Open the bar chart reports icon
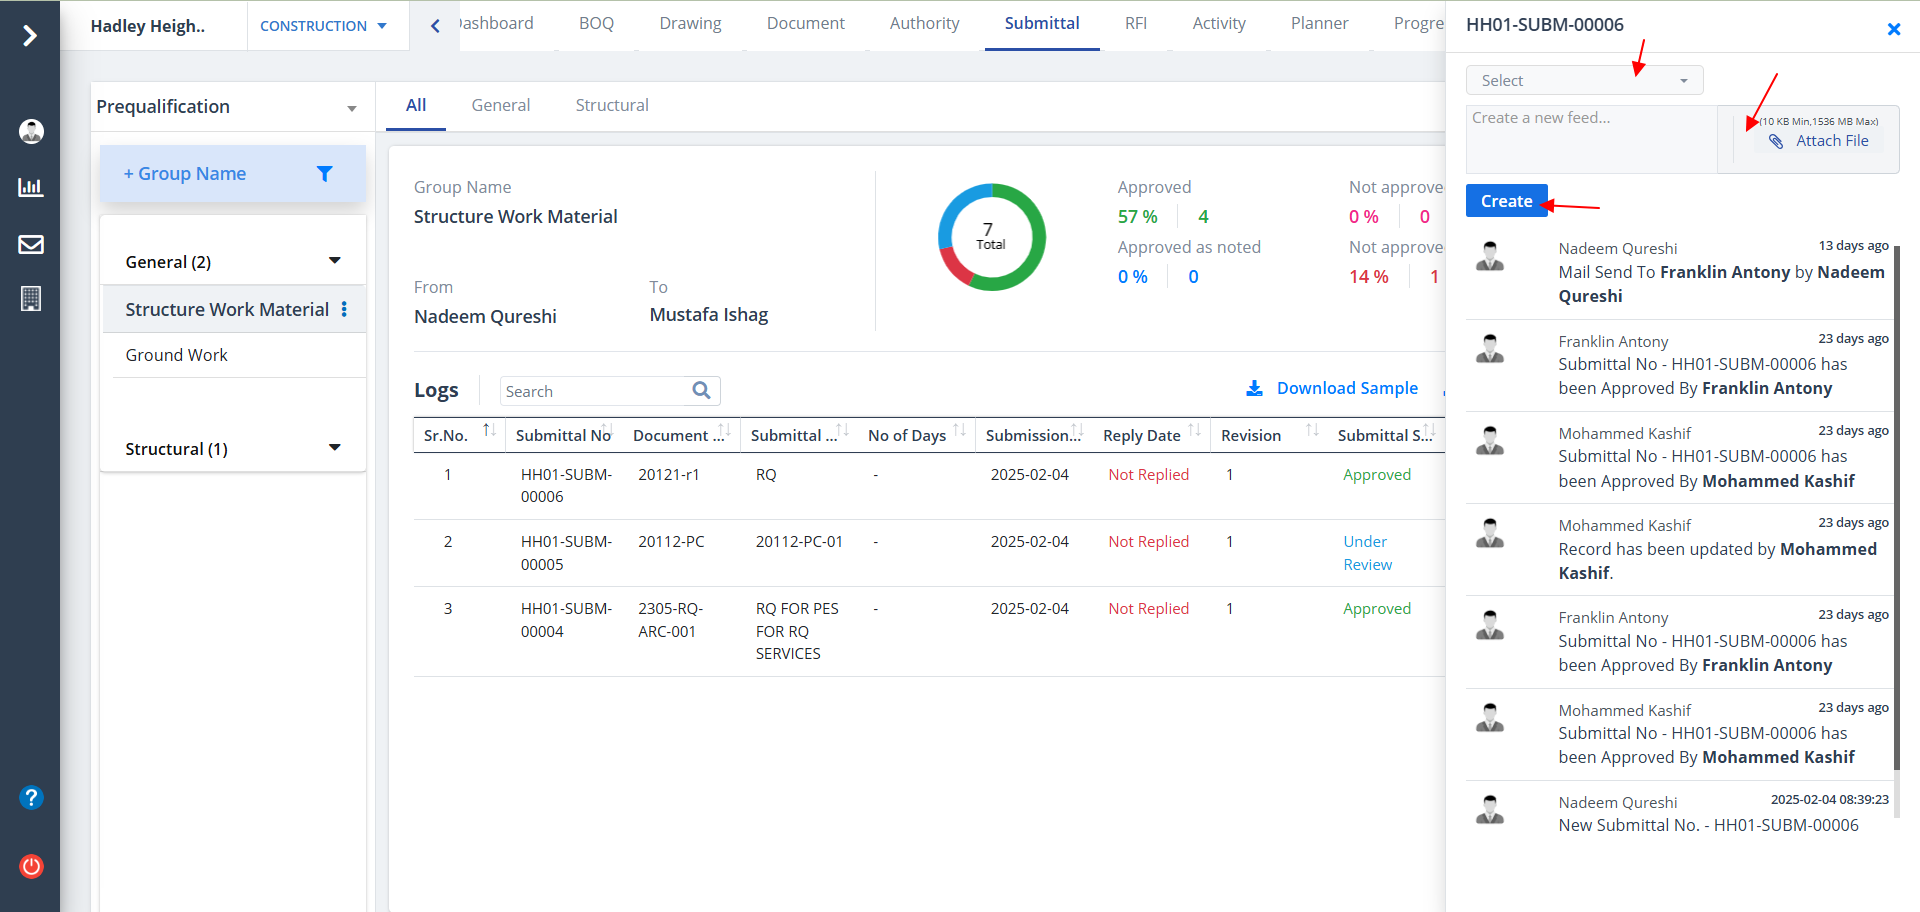The image size is (1920, 912). [x=31, y=187]
